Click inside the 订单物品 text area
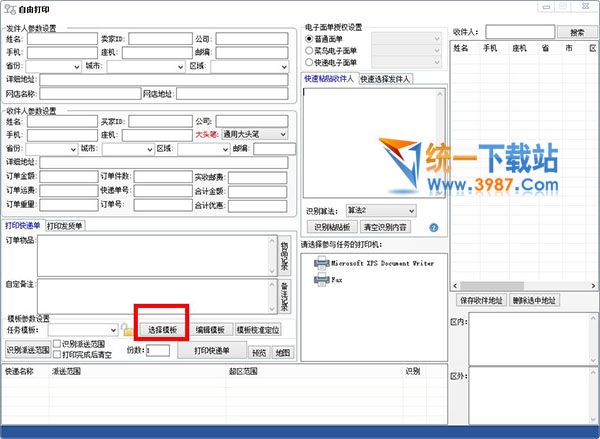Image resolution: width=600 pixels, height=439 pixels. tap(153, 256)
